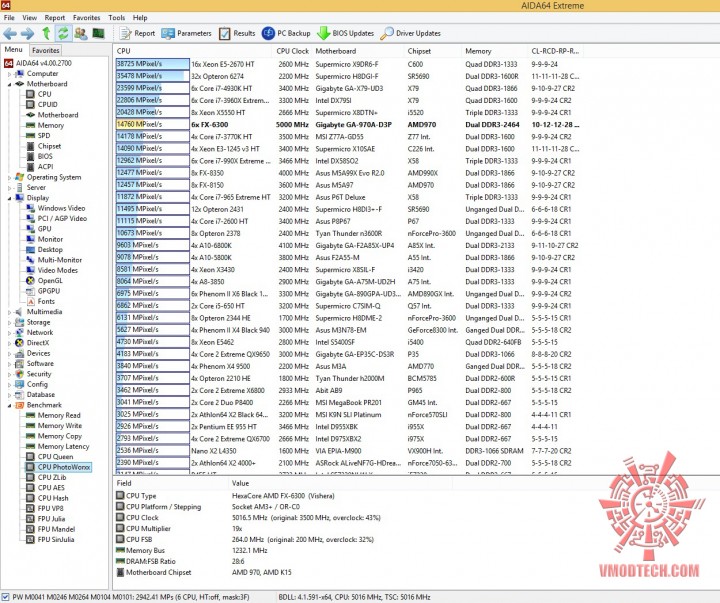
Task: Expand the Storage tree node
Action: pos(9,322)
